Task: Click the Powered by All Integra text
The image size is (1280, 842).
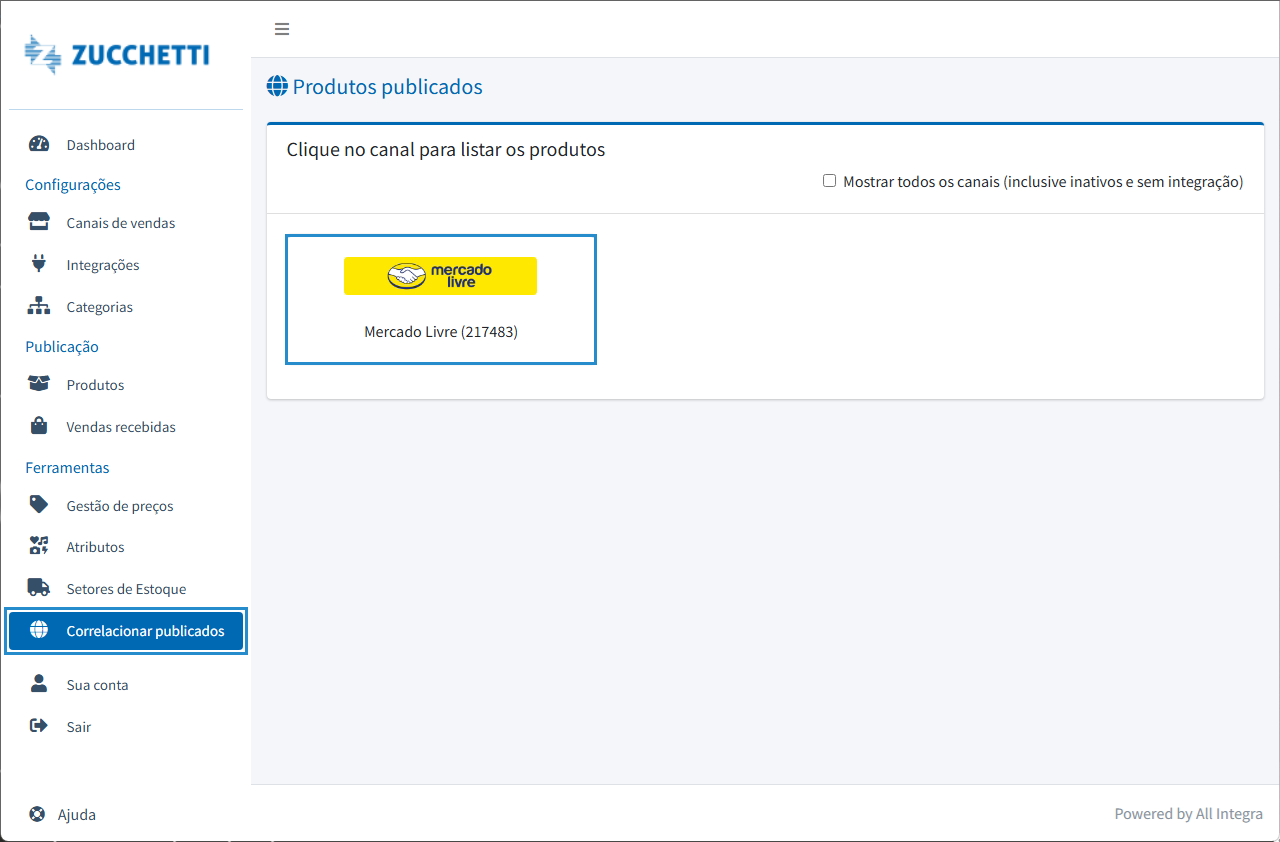Action: click(1188, 814)
